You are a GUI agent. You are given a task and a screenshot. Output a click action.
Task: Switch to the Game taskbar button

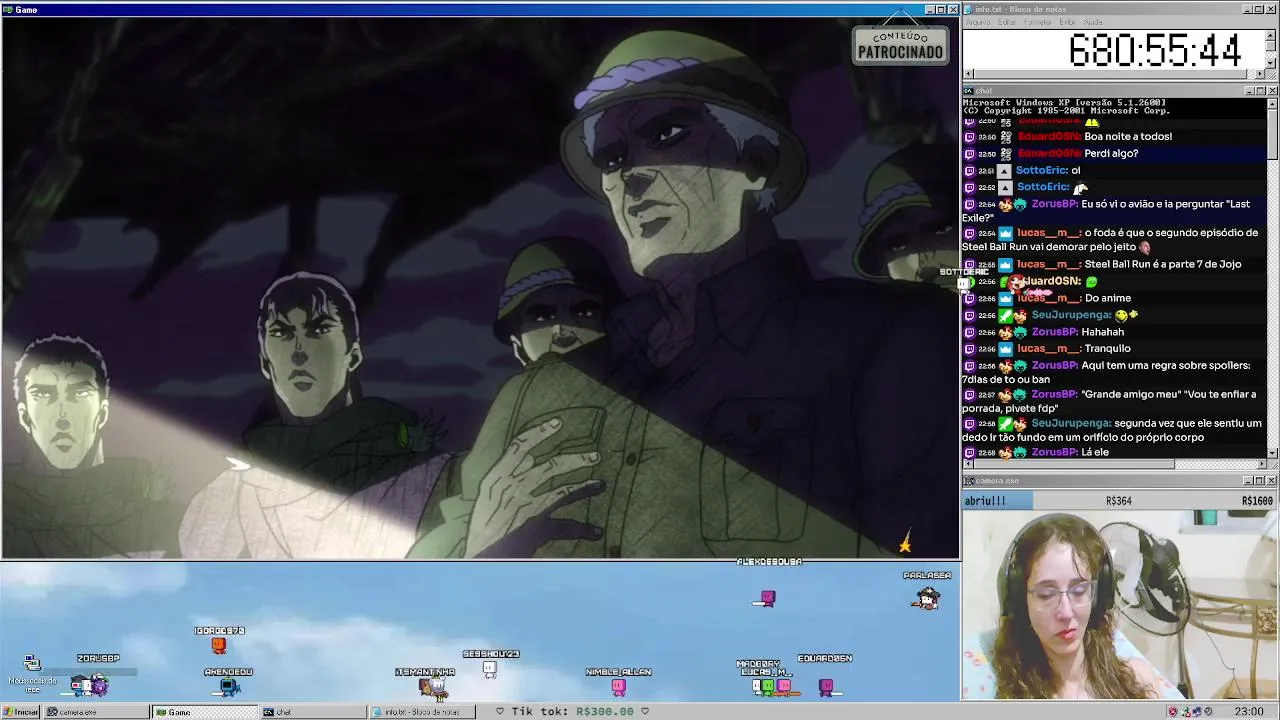(x=203, y=712)
